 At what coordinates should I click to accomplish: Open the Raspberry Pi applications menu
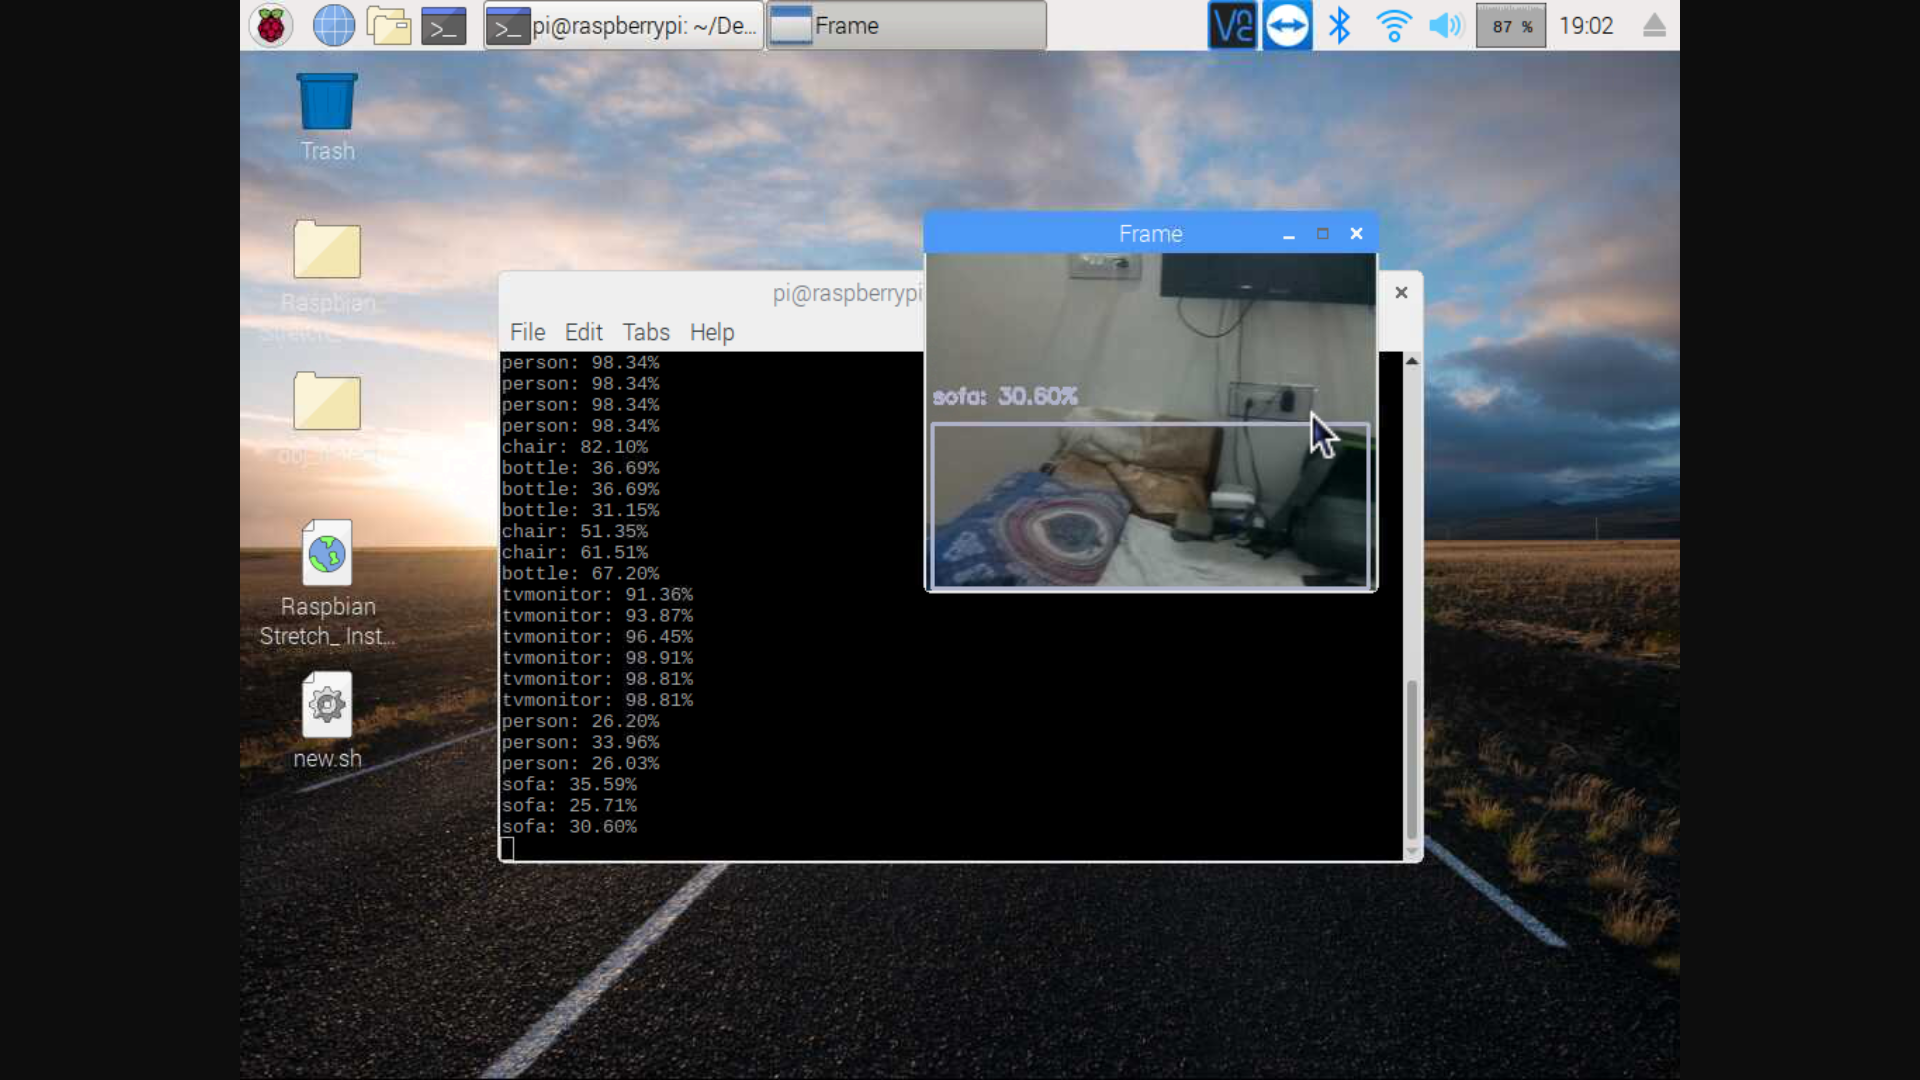pyautogui.click(x=270, y=26)
